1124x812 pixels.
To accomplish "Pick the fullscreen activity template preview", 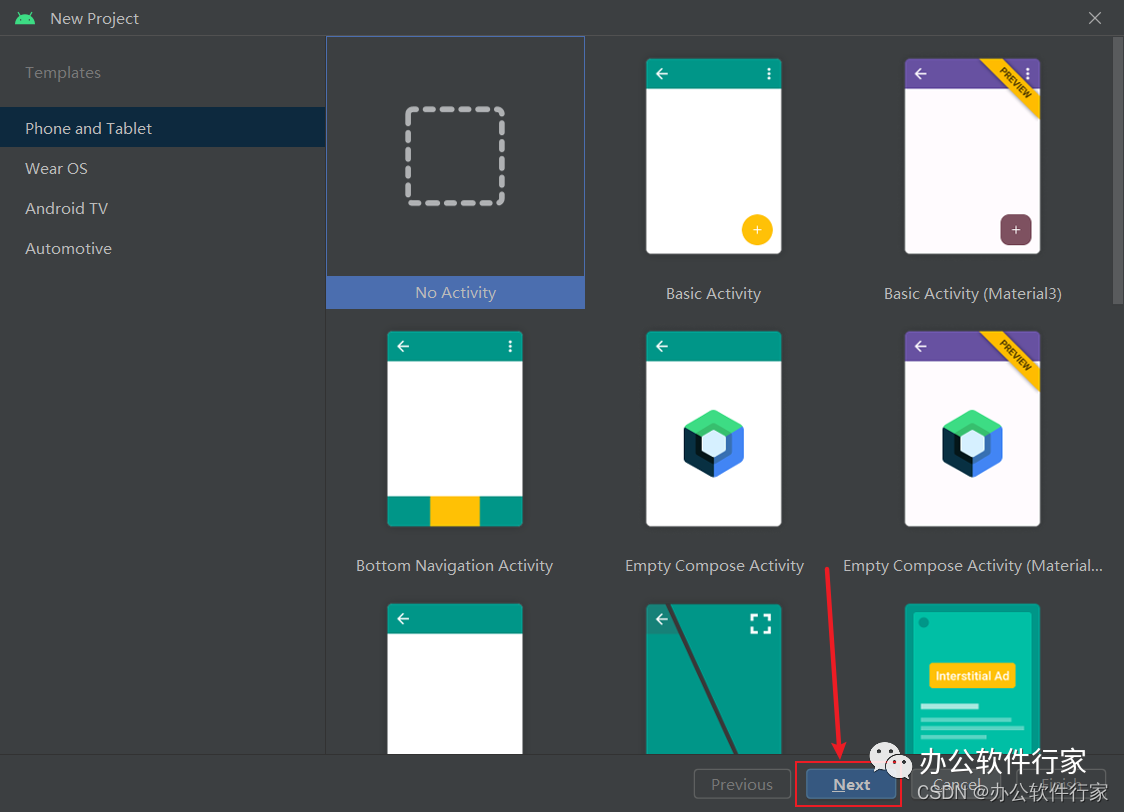I will pyautogui.click(x=713, y=678).
